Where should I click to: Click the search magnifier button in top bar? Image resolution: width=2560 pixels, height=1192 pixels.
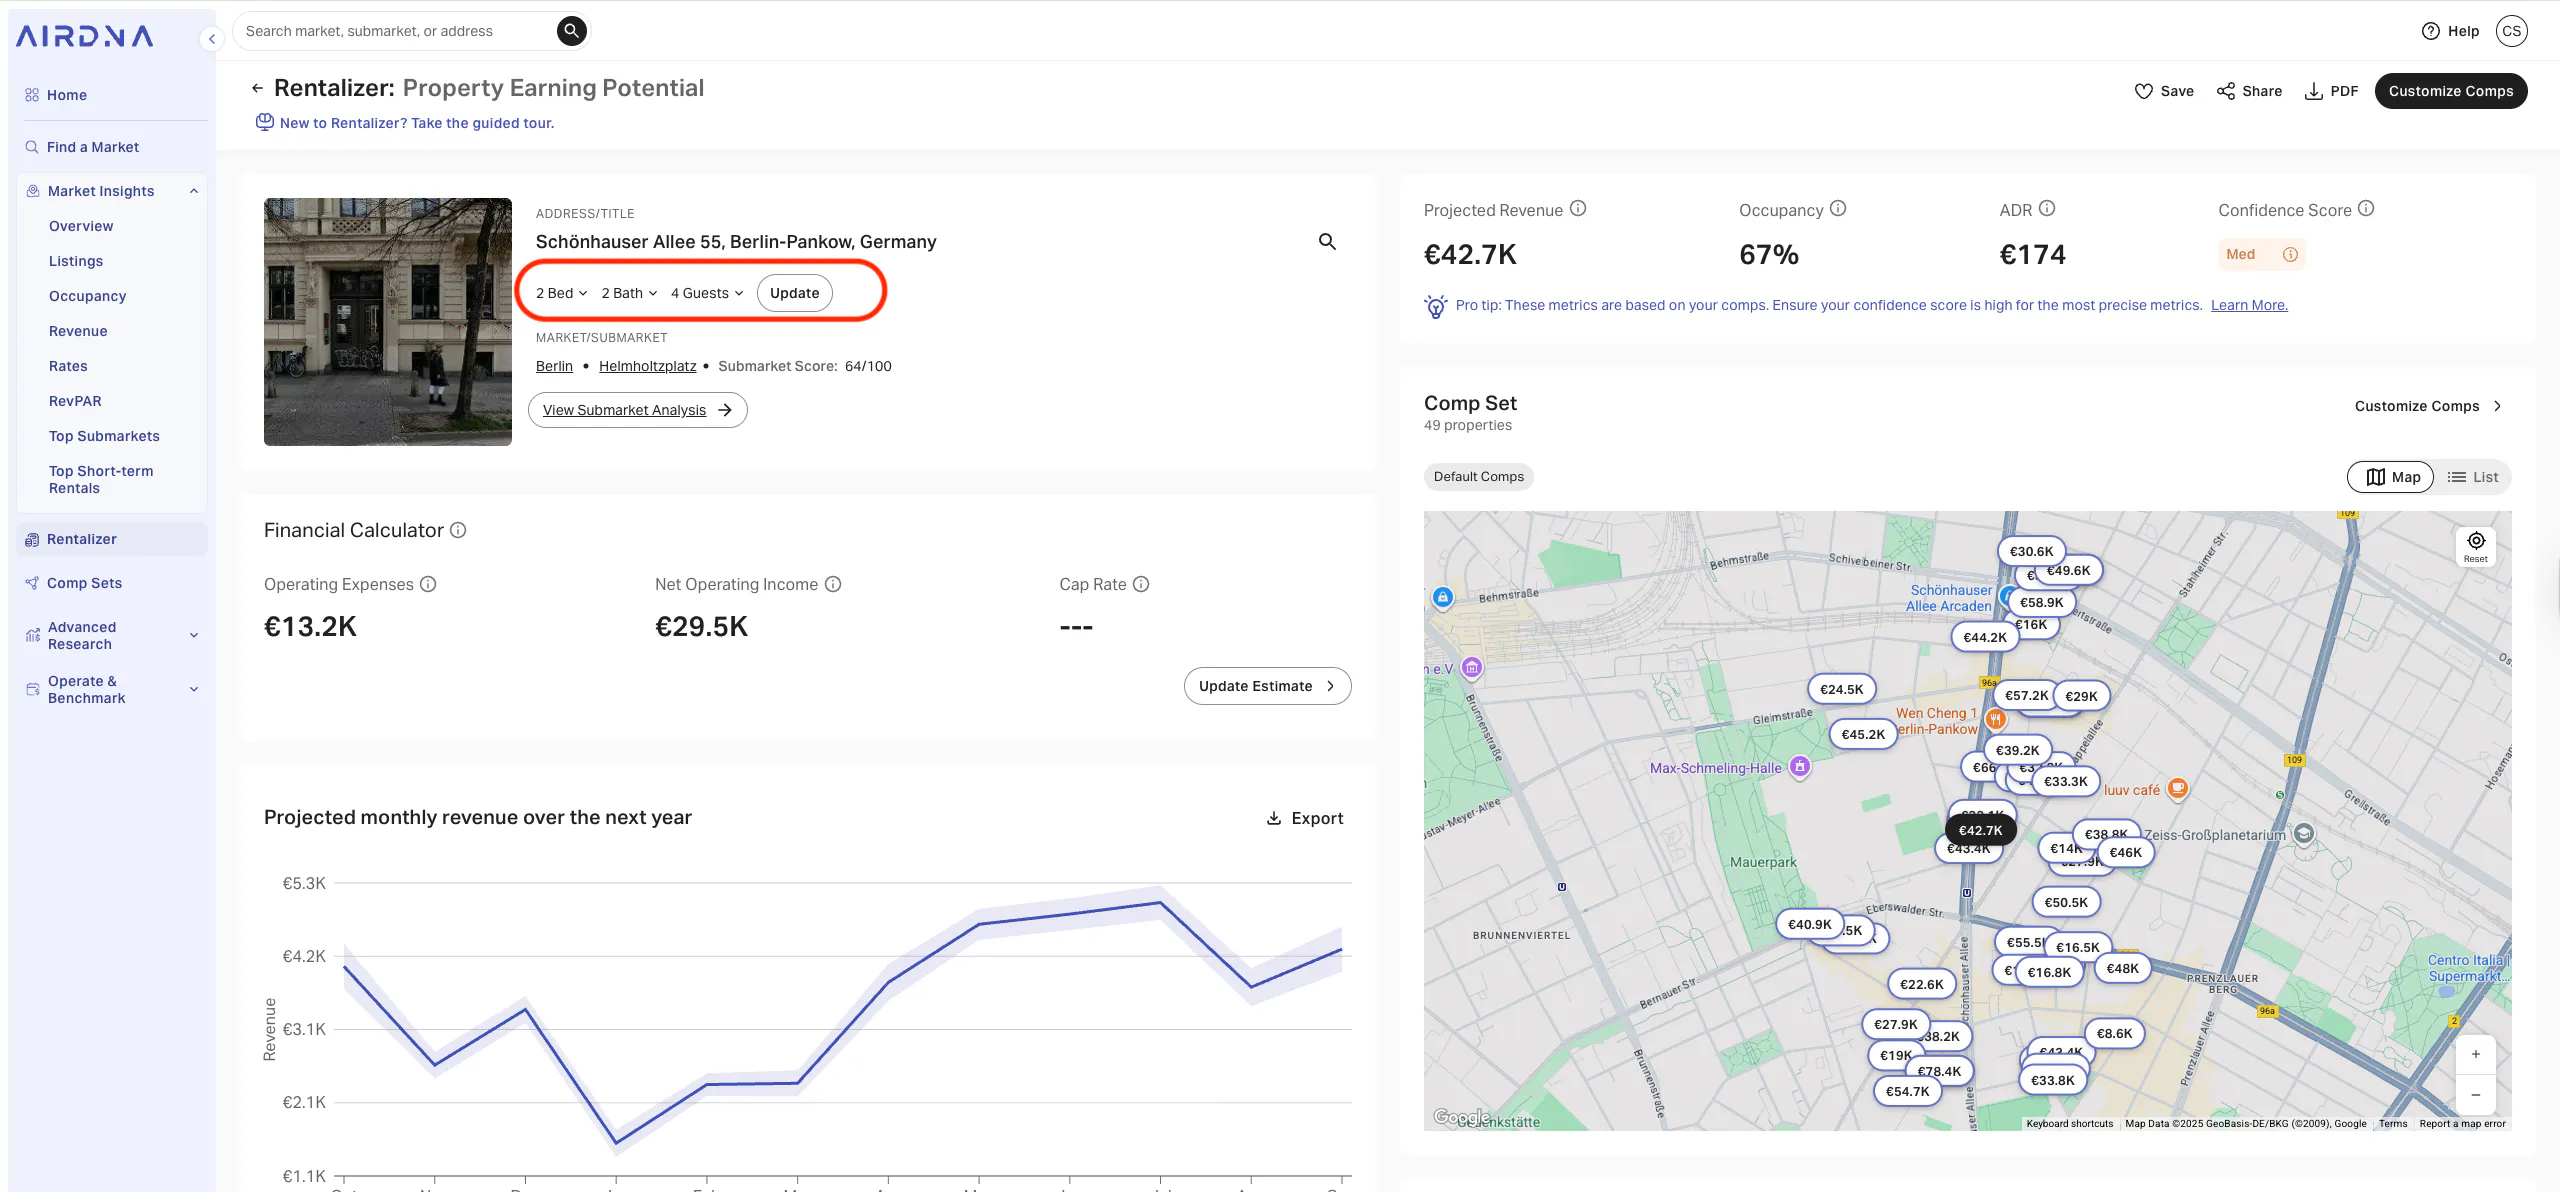pos(571,31)
